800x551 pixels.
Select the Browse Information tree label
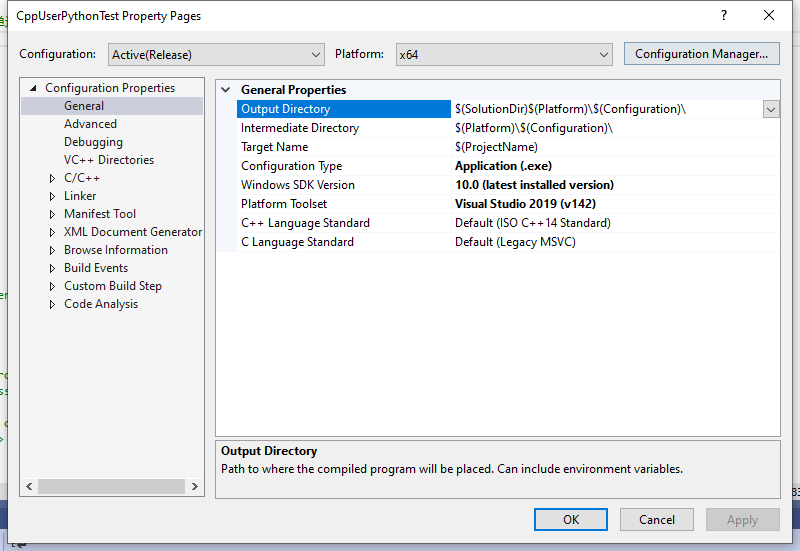pos(116,250)
